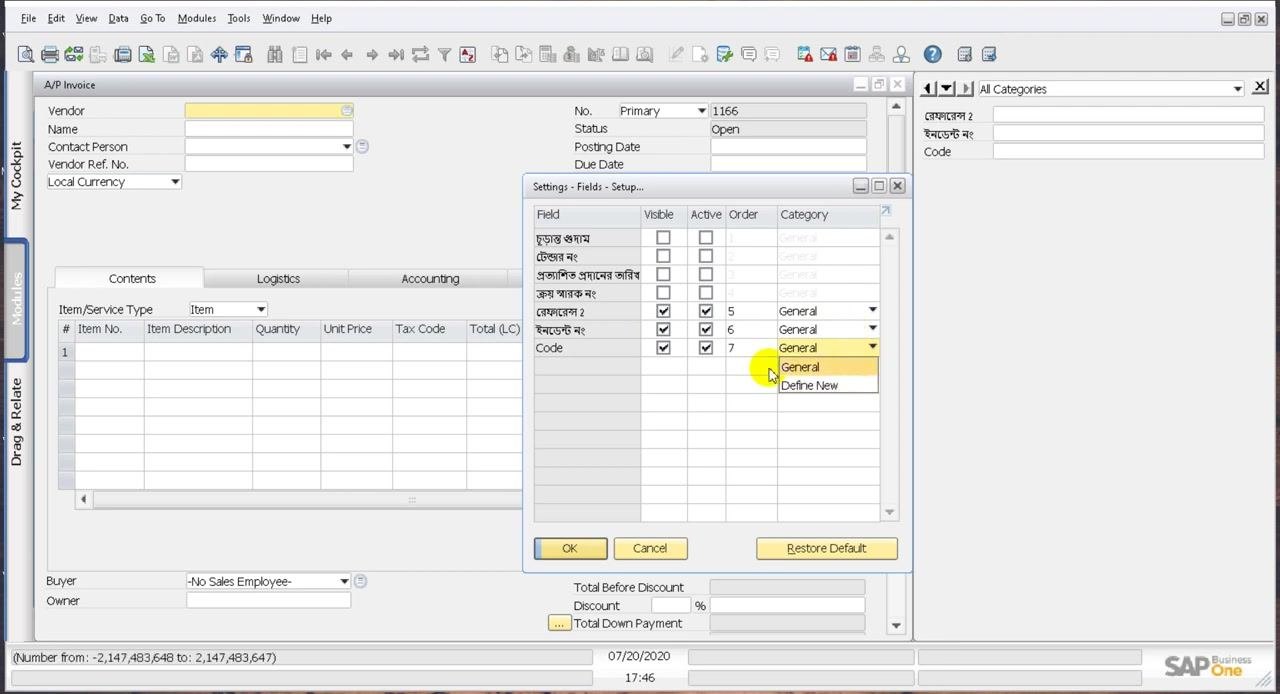This screenshot has width=1280, height=694.
Task: Click the choose-from-list icon in the Vendor field
Action: pos(347,111)
